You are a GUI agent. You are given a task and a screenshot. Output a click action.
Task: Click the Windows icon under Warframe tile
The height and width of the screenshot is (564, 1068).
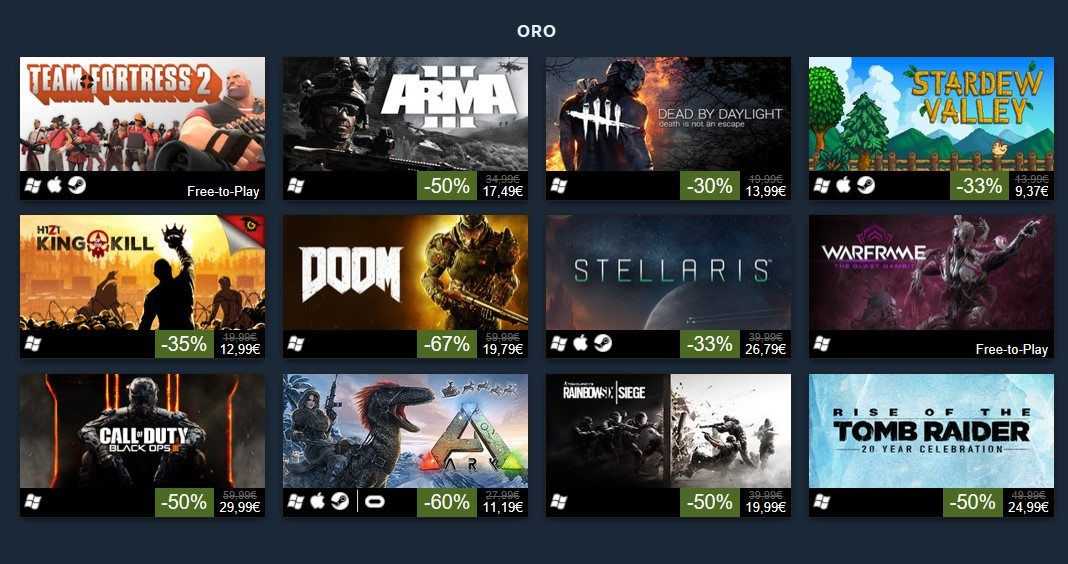[x=821, y=345]
